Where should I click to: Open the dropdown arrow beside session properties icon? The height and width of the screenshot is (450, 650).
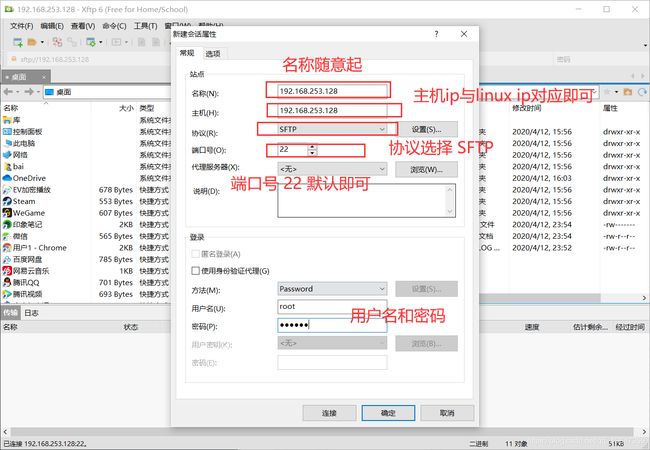click(x=101, y=42)
